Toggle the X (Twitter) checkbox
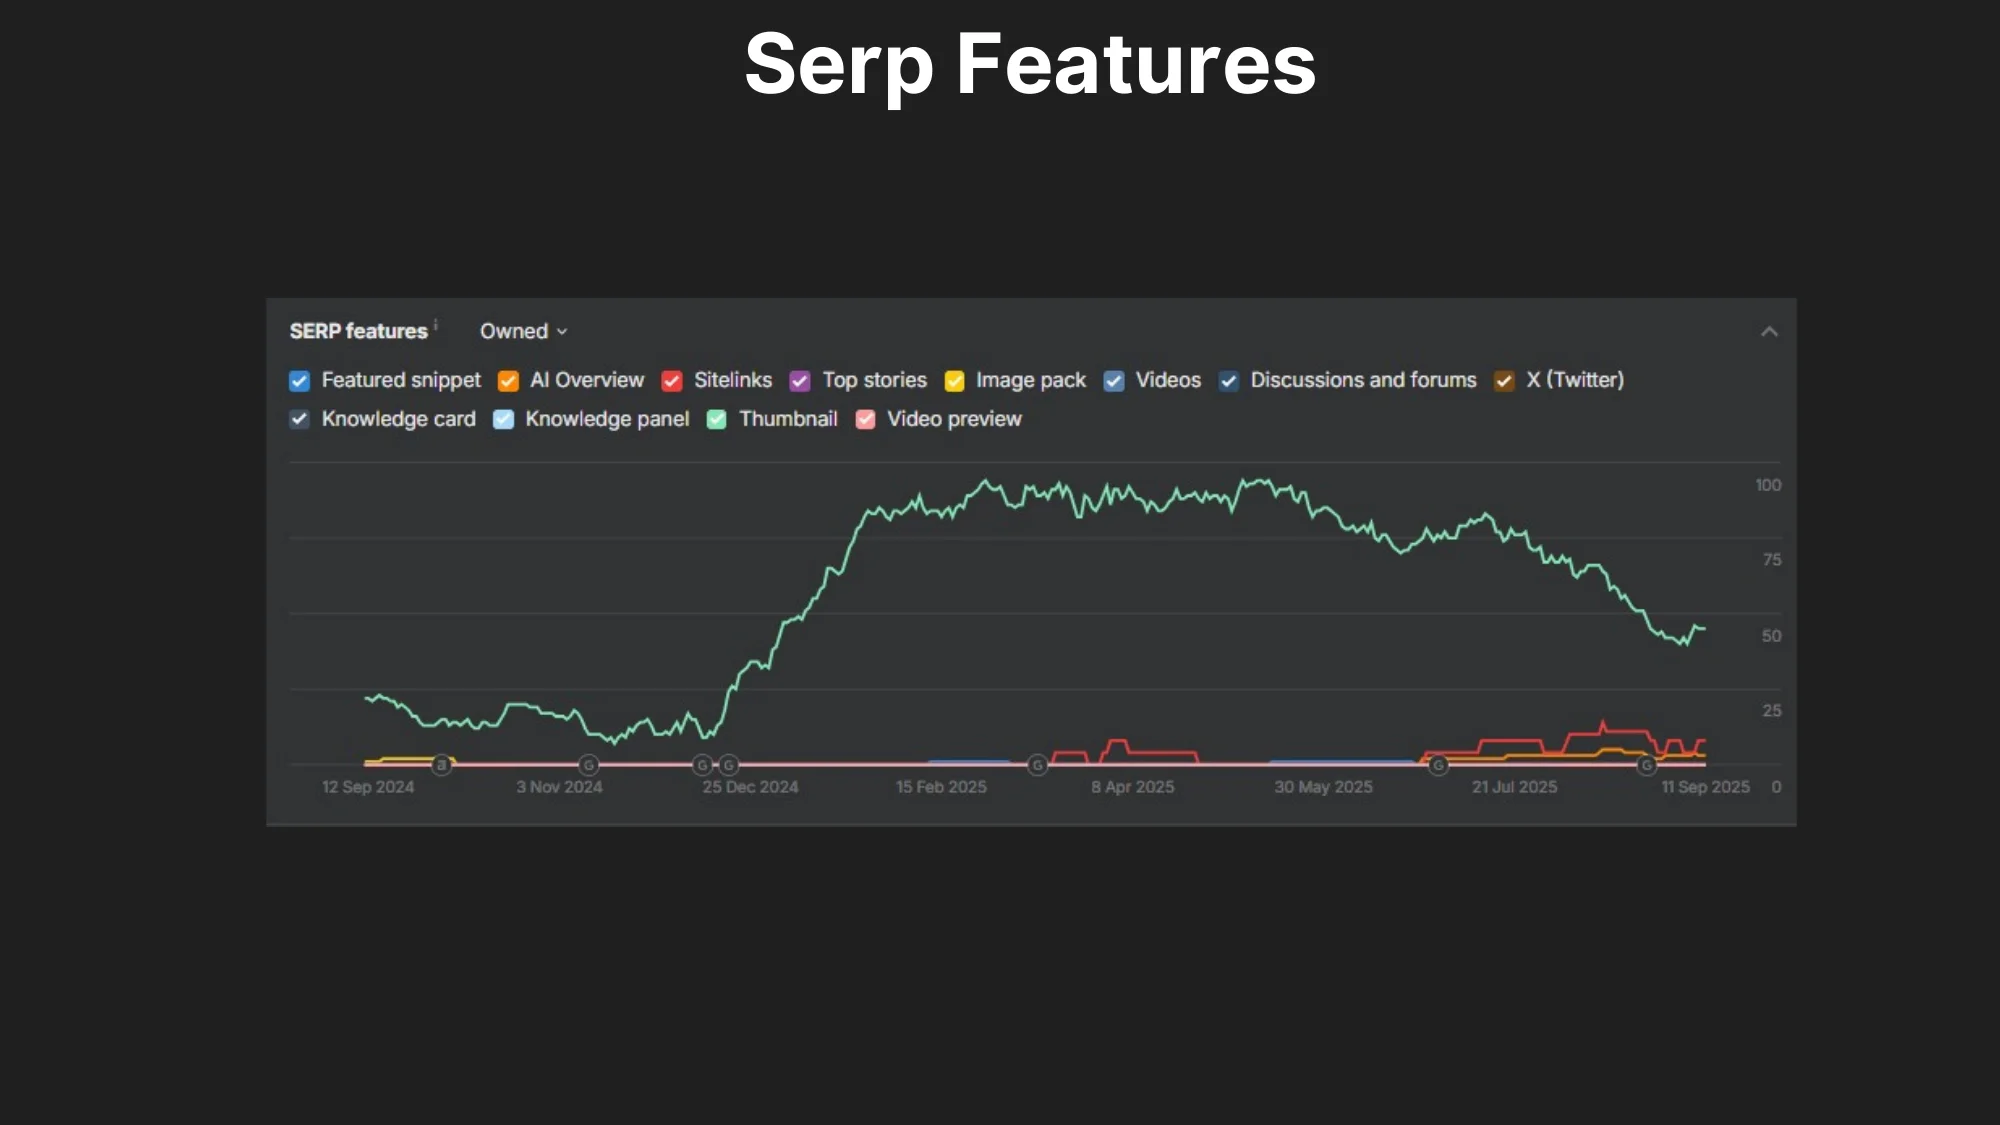 [1504, 381]
